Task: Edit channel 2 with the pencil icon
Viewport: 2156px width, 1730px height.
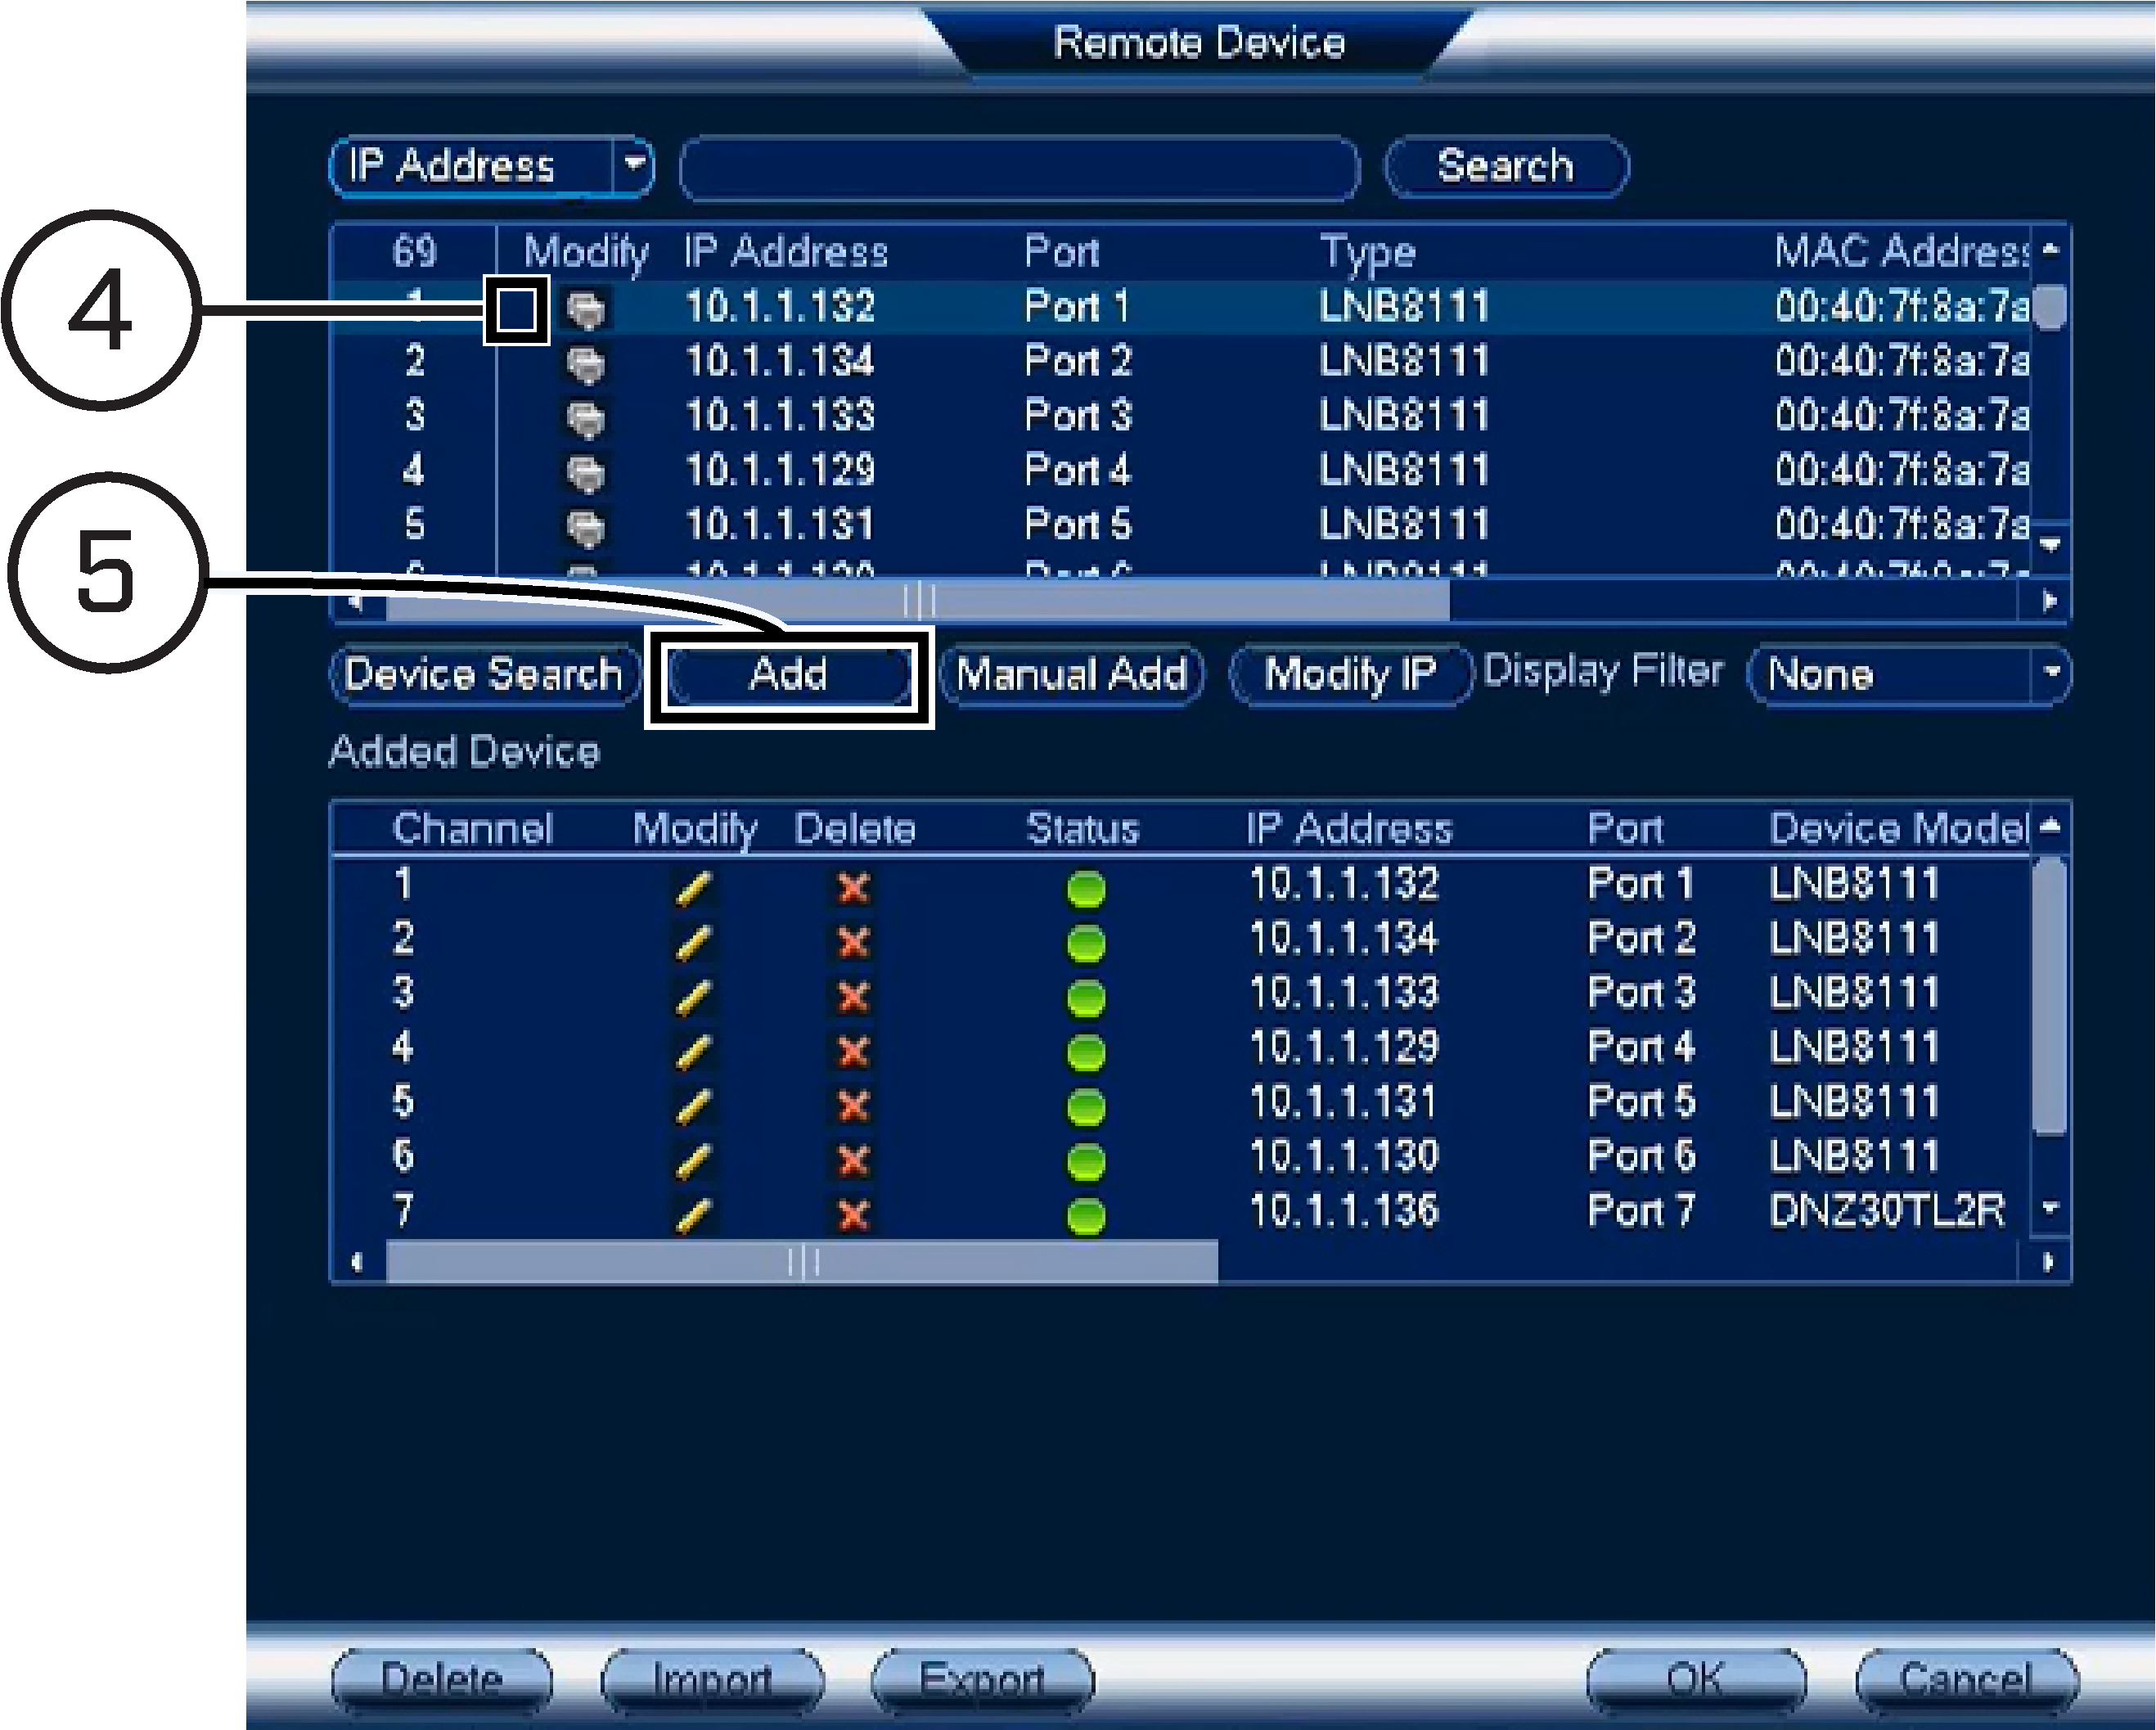Action: (x=693, y=942)
